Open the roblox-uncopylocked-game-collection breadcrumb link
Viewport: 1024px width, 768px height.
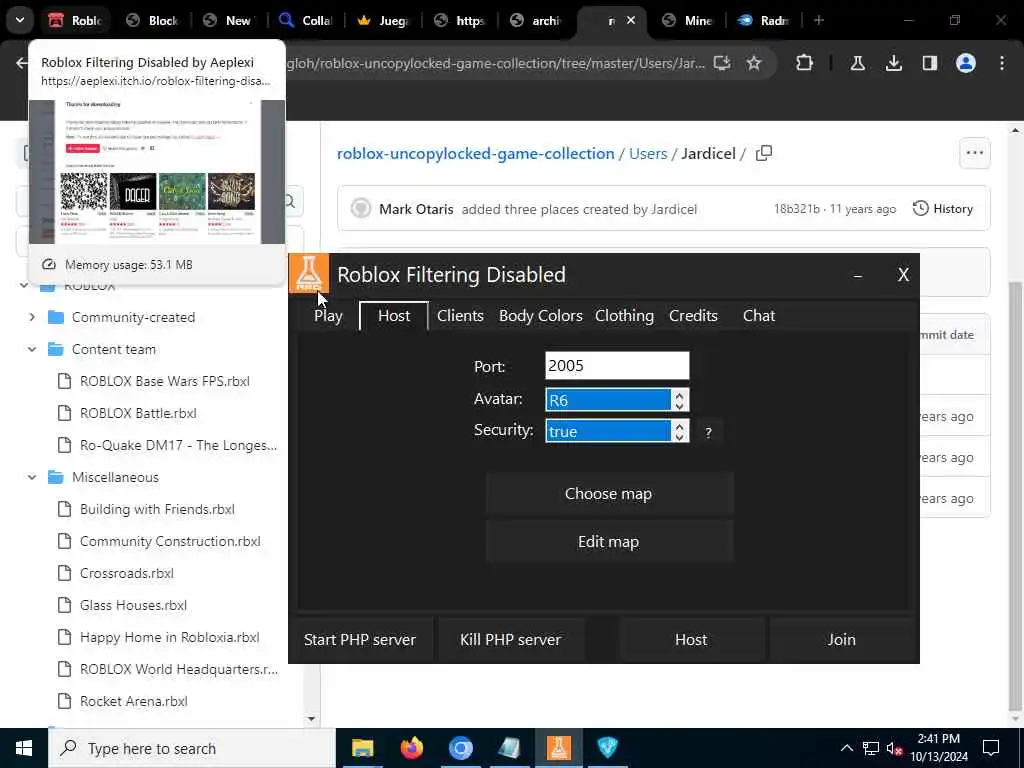click(475, 153)
